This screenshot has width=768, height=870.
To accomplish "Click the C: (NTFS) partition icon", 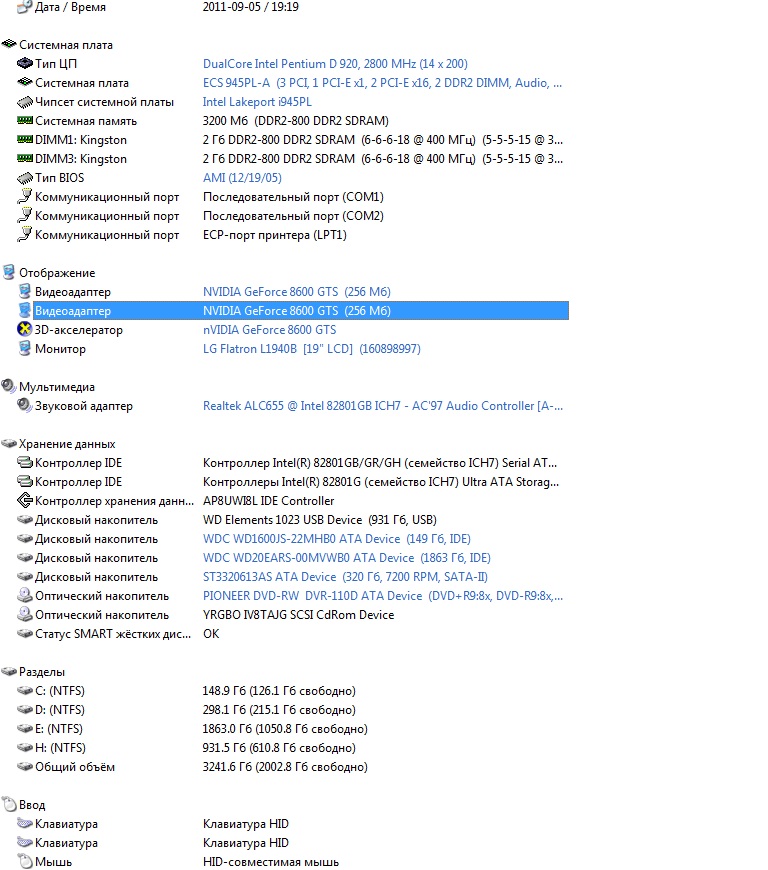I will click(x=24, y=690).
